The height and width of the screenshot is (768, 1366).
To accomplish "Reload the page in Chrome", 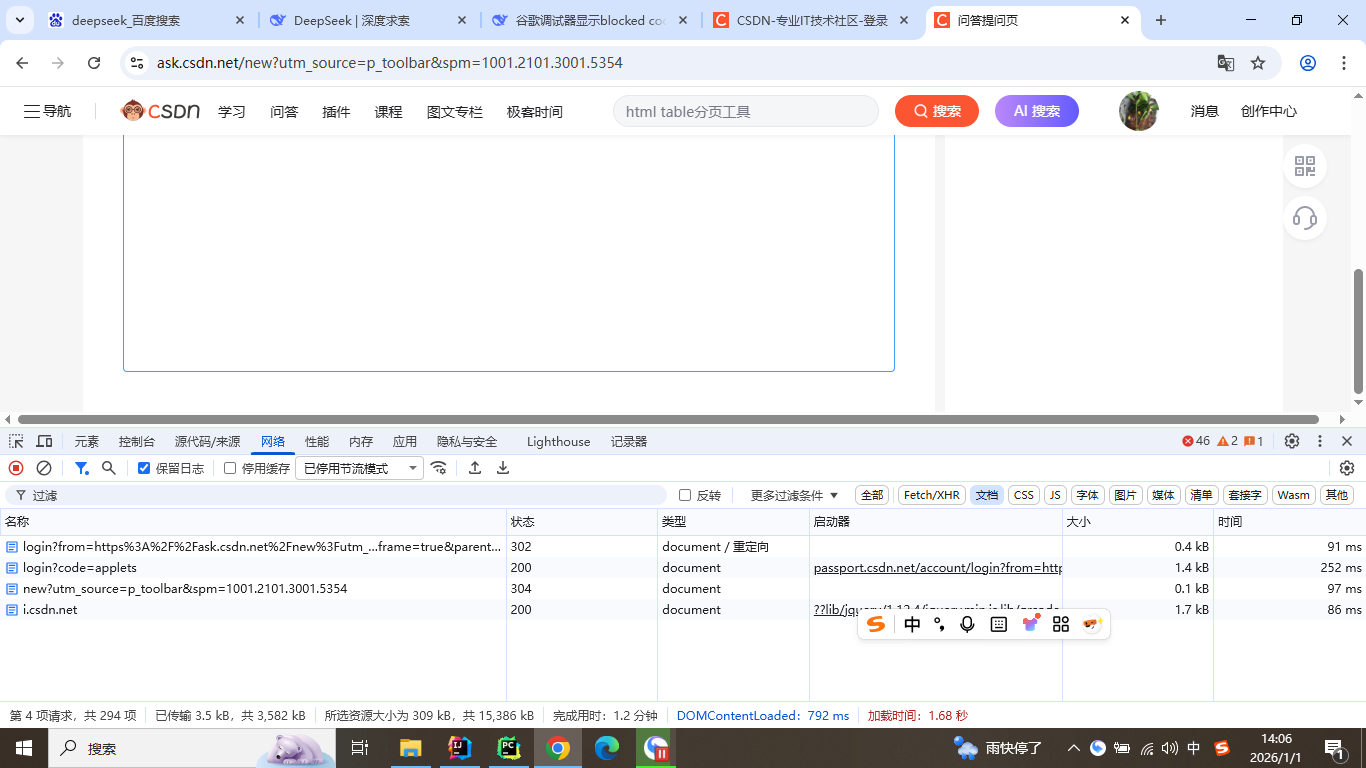I will tap(94, 63).
